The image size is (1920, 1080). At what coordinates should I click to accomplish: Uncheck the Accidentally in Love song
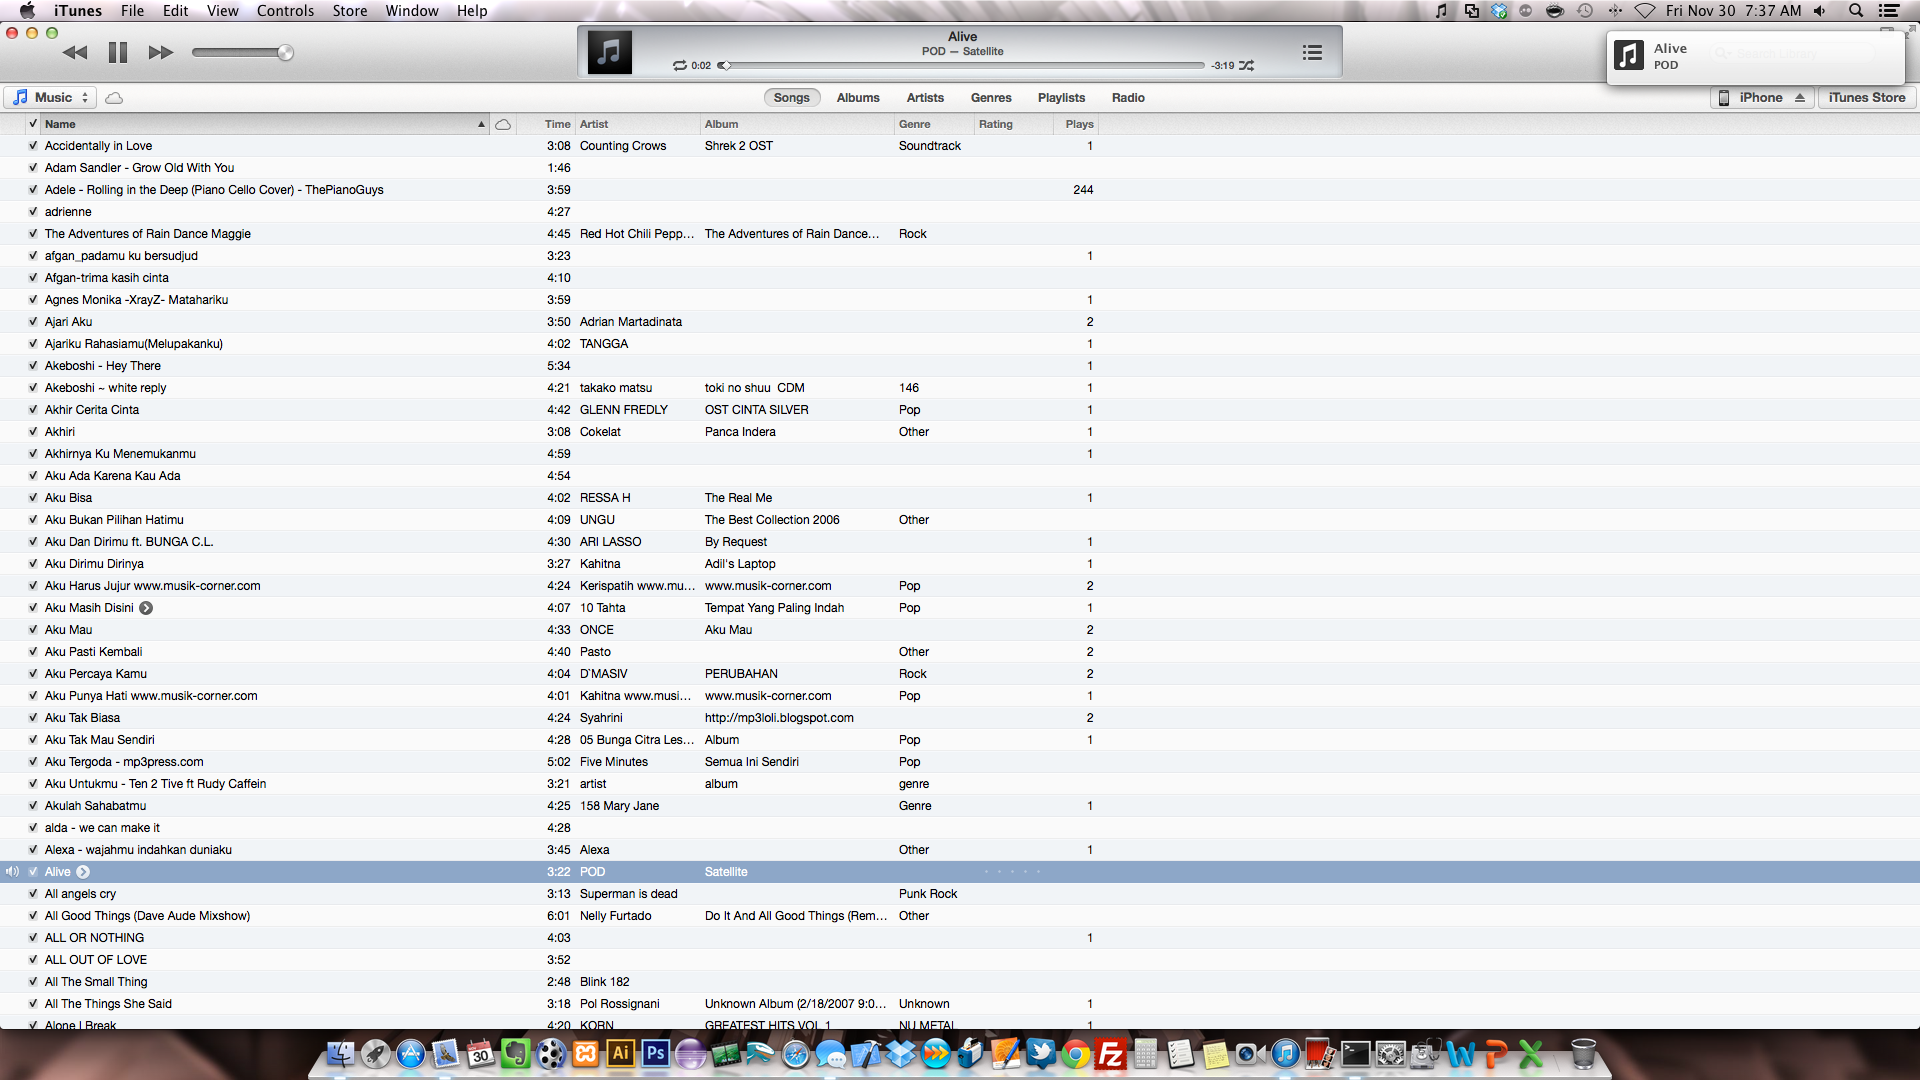(33, 145)
